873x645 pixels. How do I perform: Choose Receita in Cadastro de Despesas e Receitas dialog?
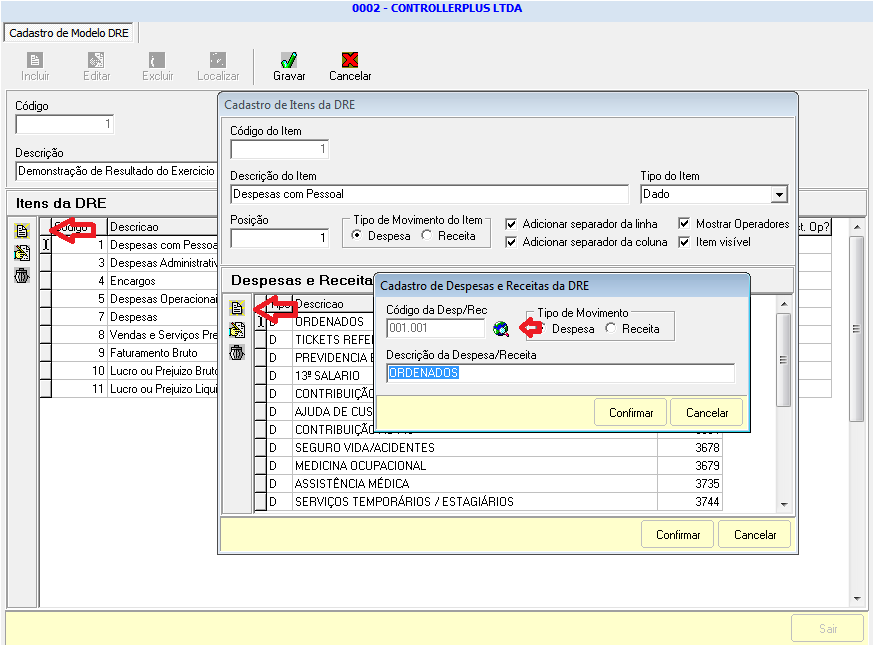tap(611, 328)
